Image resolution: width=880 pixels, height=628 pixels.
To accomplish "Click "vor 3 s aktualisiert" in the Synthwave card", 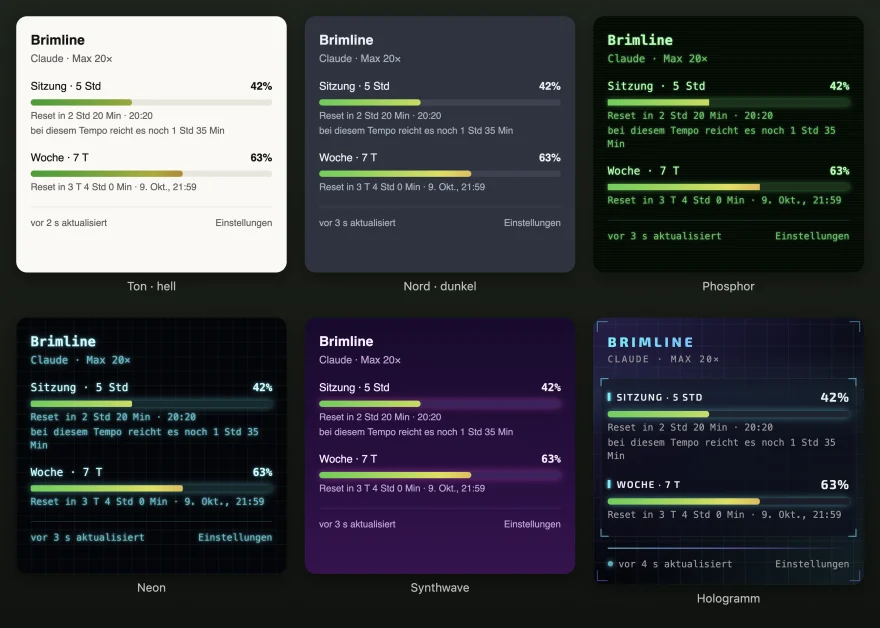I will 357,524.
